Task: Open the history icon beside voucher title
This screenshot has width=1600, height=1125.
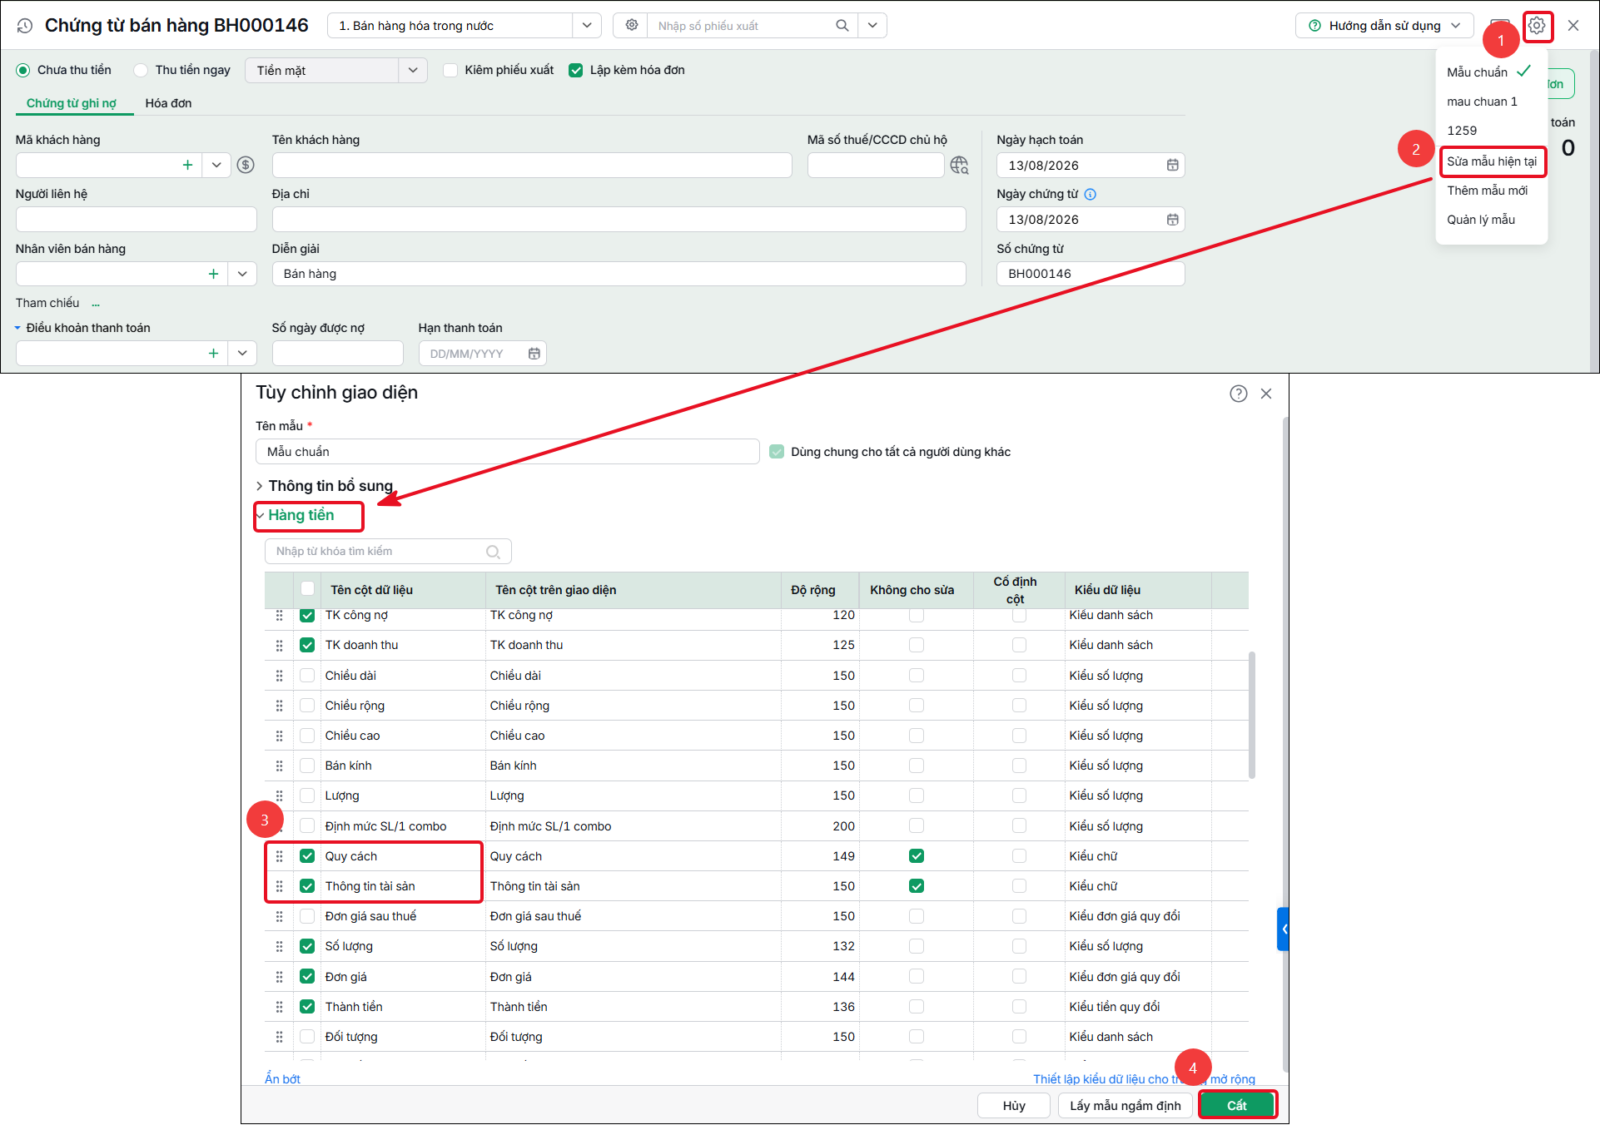Action: tap(25, 26)
